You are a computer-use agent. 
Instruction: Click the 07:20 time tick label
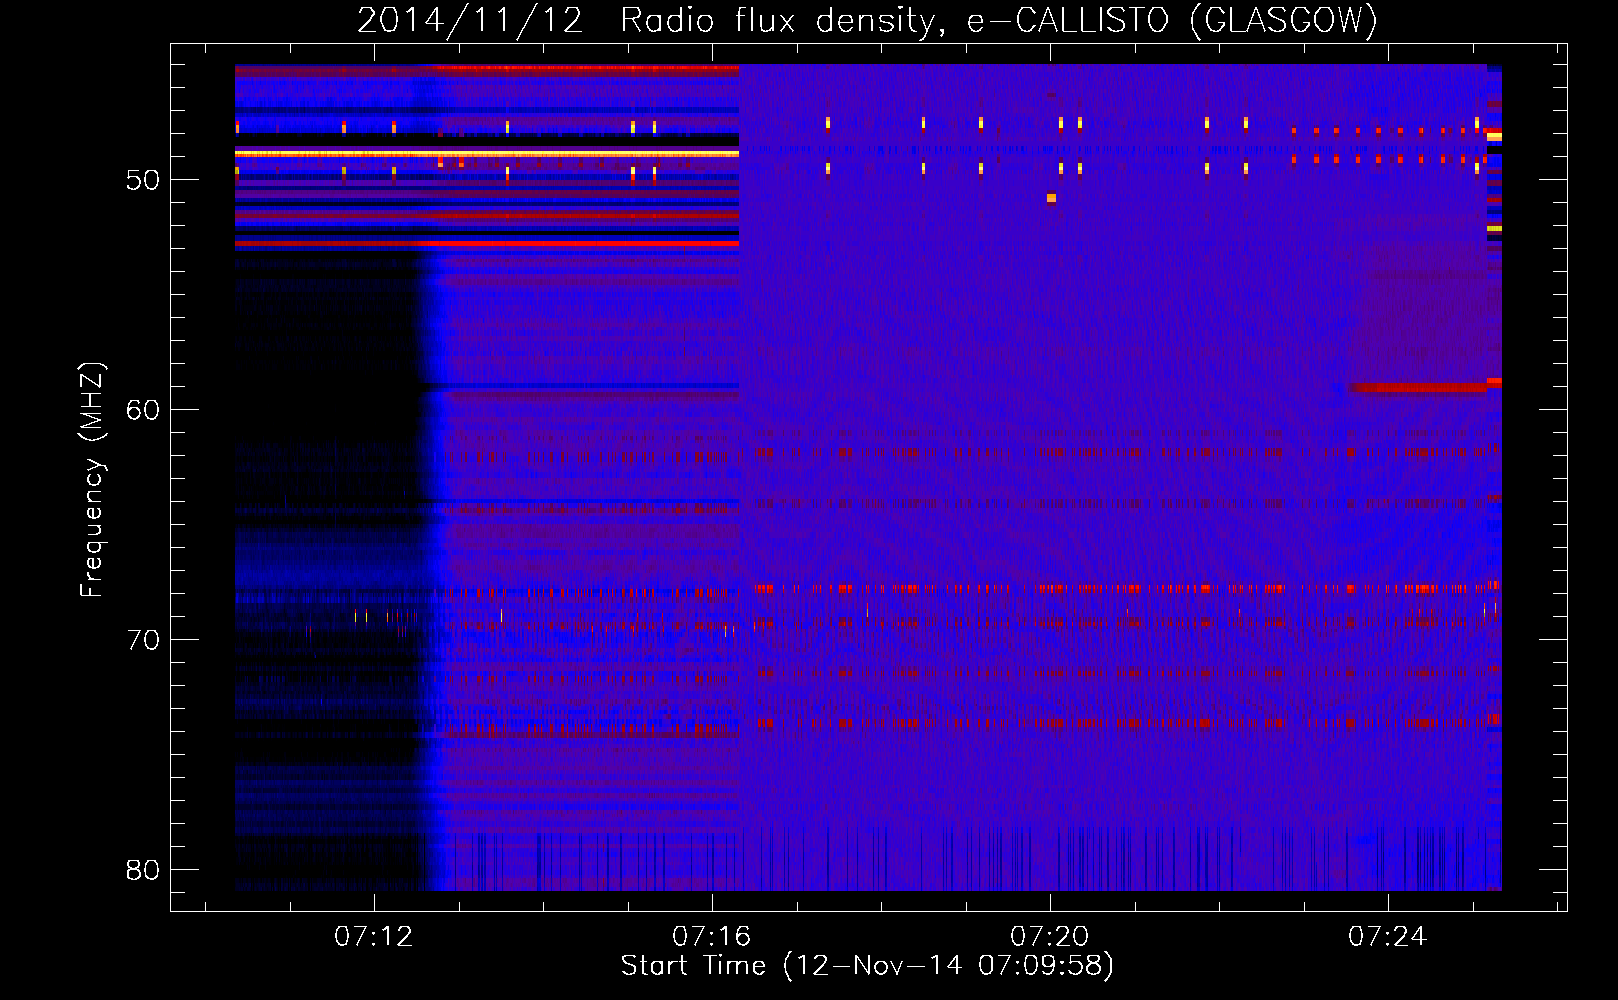[1050, 937]
